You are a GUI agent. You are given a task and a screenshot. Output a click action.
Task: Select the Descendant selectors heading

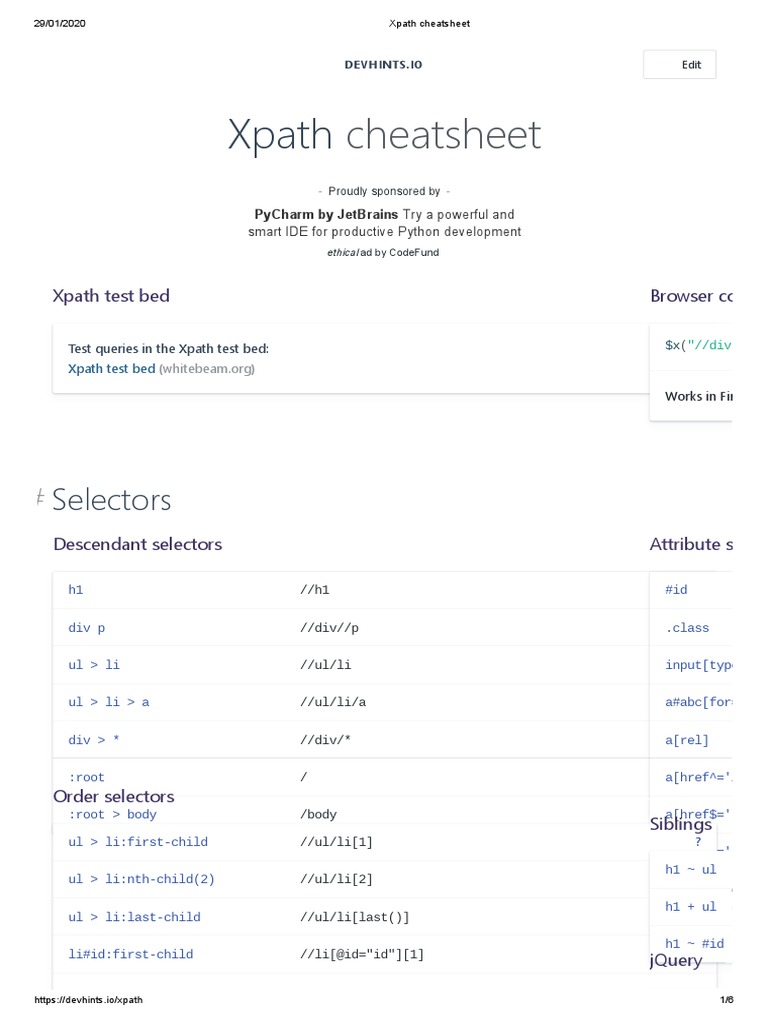(x=137, y=544)
